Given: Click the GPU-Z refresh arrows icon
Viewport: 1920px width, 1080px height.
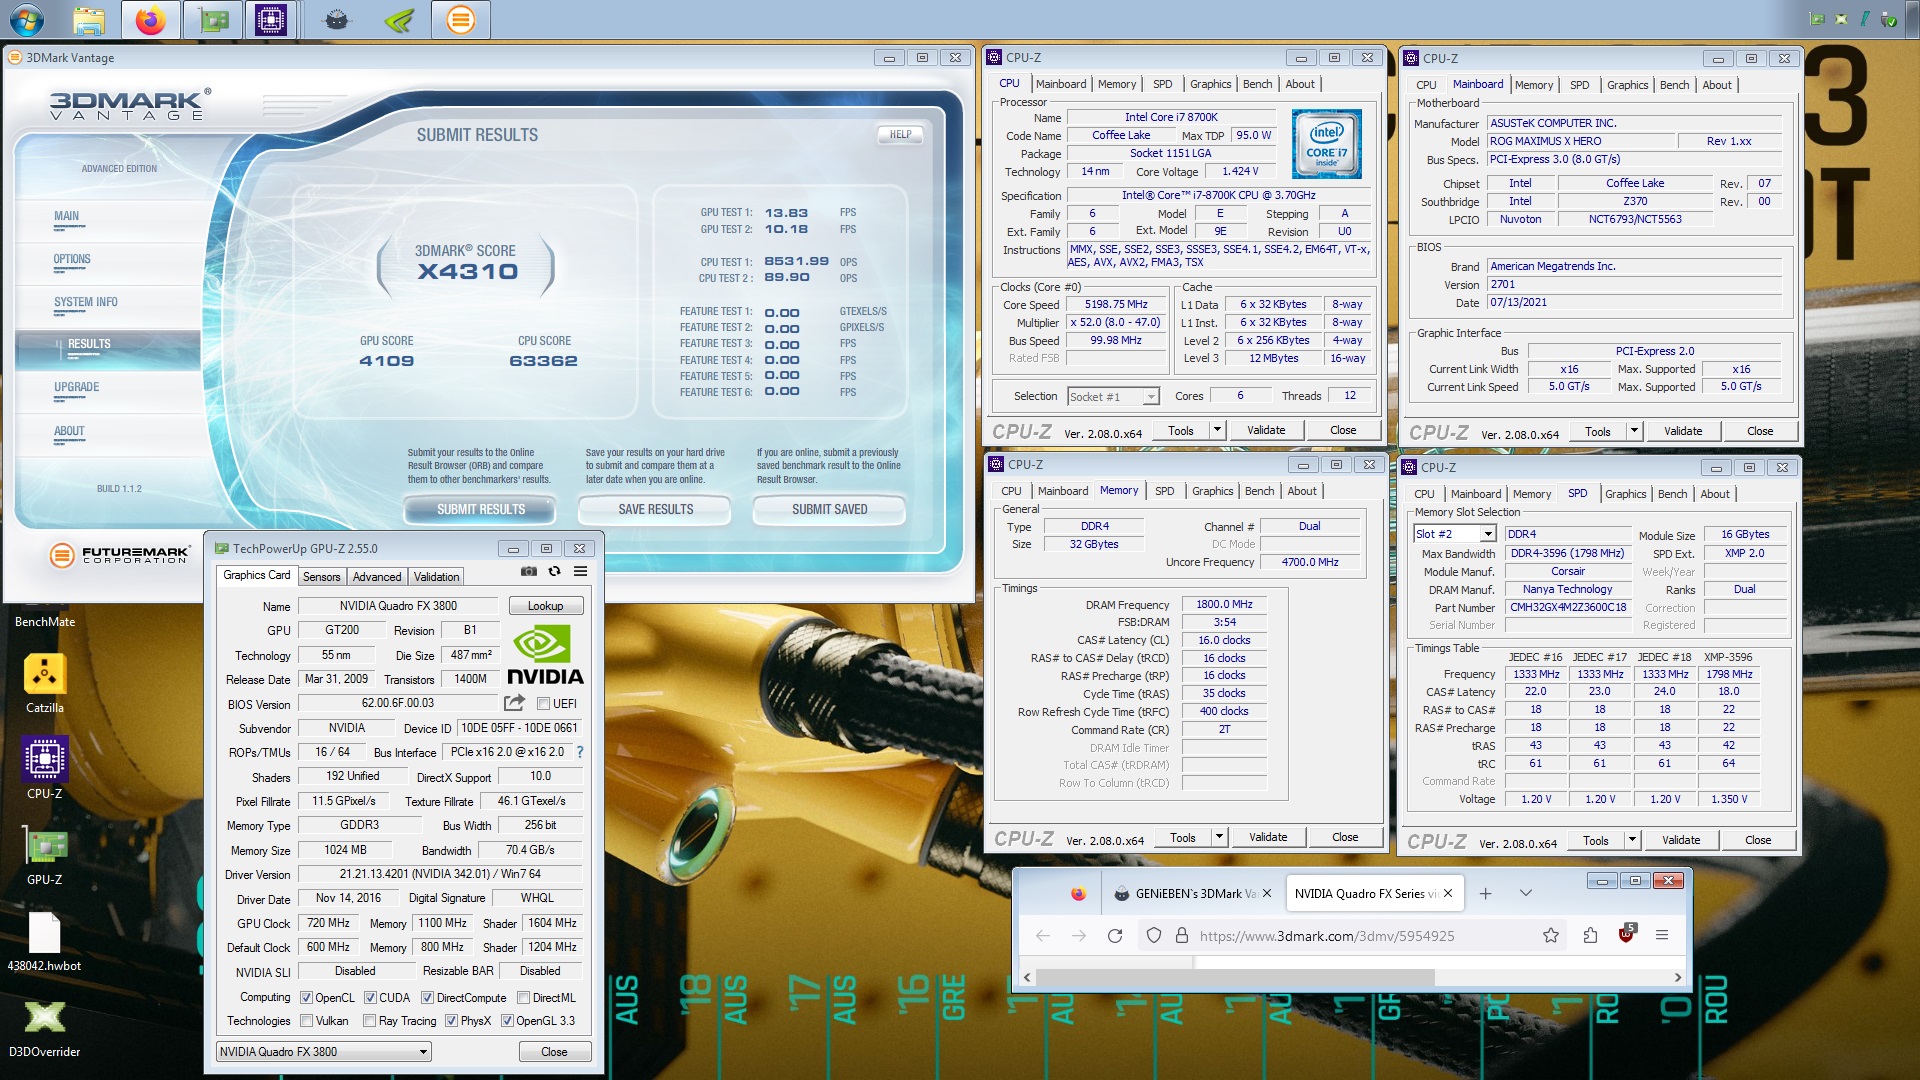Looking at the screenshot, I should [554, 572].
